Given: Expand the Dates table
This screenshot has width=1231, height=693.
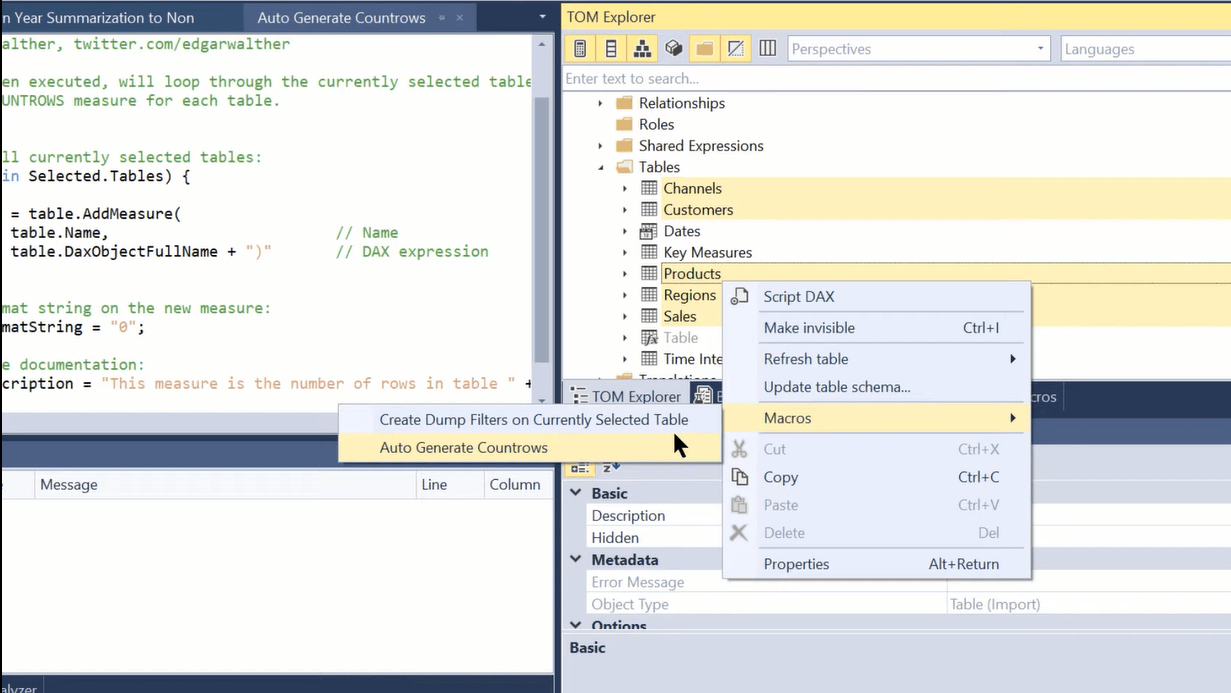Looking at the screenshot, I should [625, 231].
